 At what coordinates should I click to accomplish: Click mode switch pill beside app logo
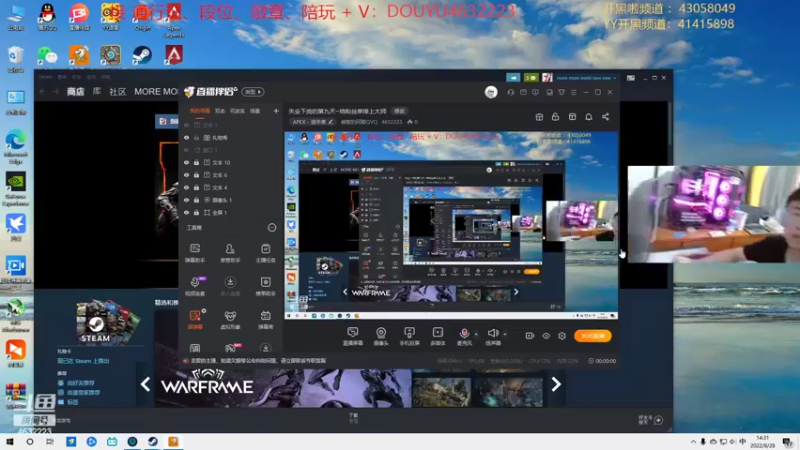(x=253, y=92)
